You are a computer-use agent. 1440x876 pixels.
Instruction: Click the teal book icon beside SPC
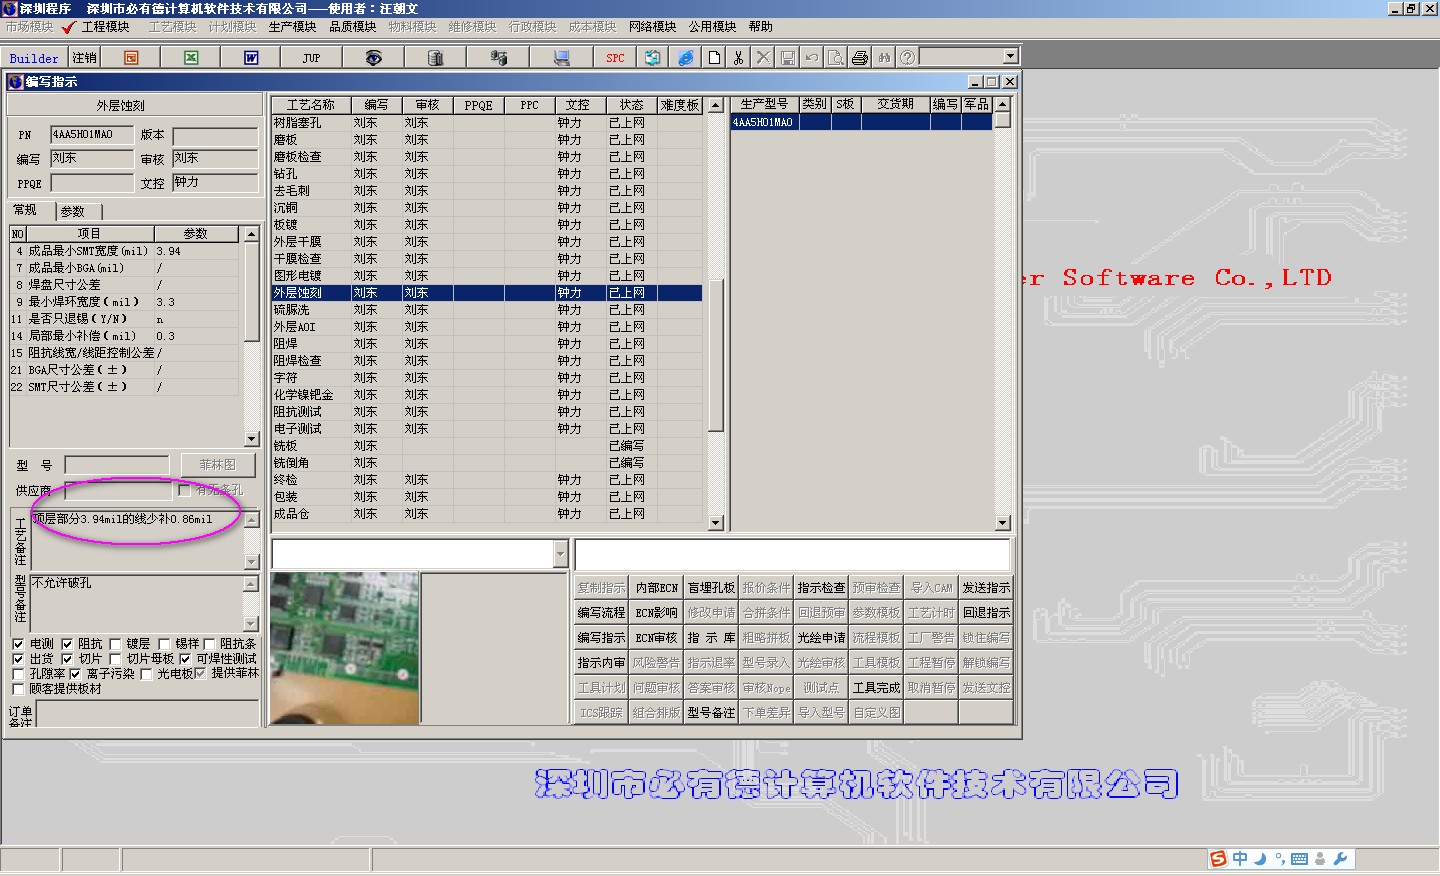[x=652, y=58]
